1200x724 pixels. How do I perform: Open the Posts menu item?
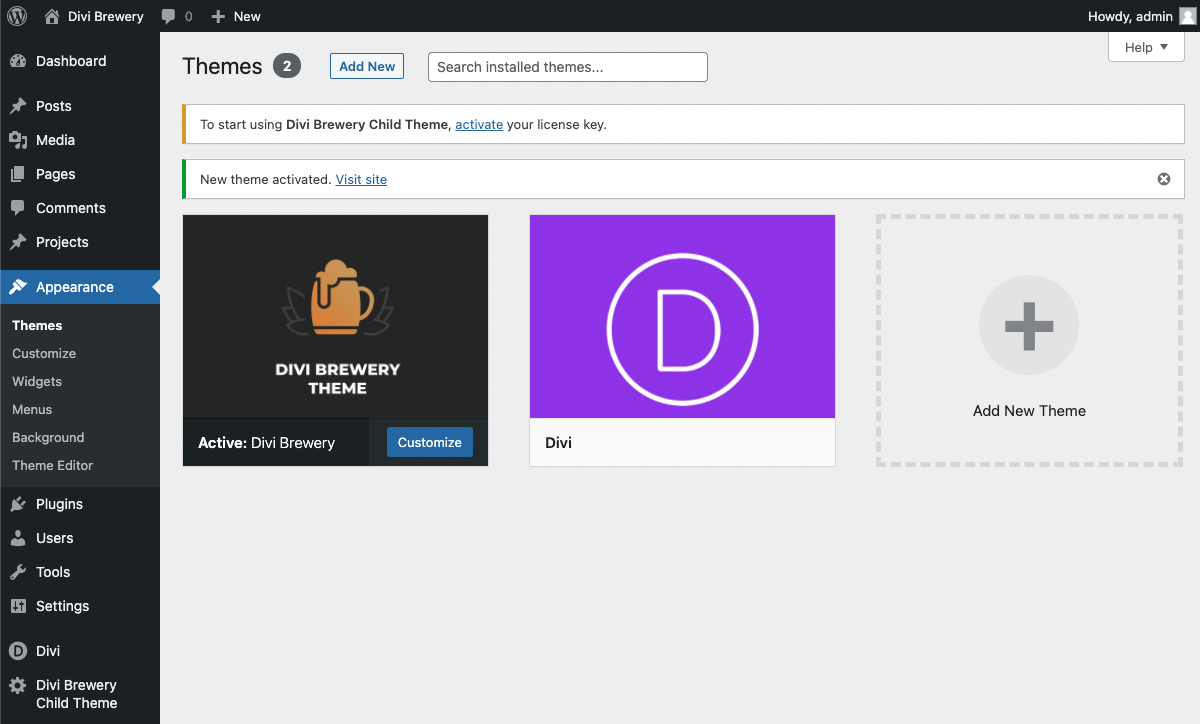point(80,106)
